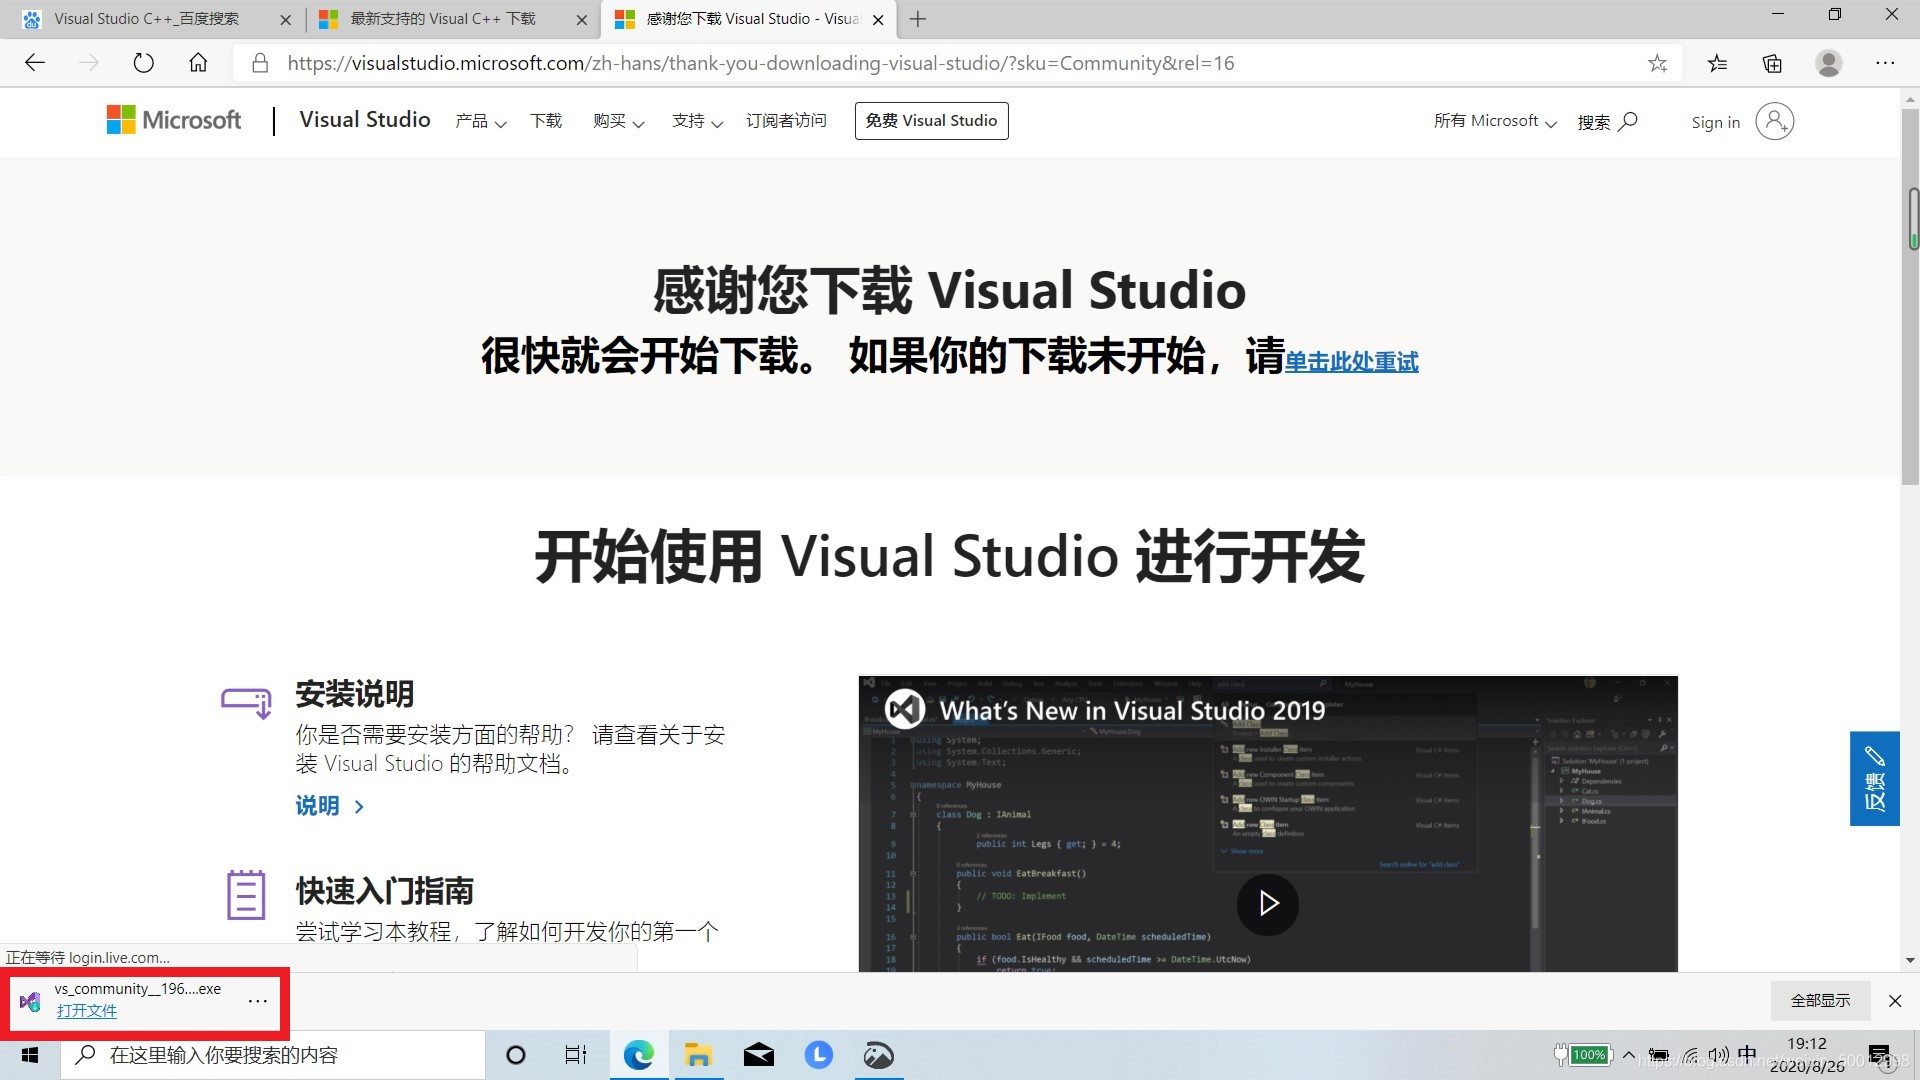Open Cortana circle icon on taskbar
This screenshot has height=1080, width=1920.
pyautogui.click(x=516, y=1055)
